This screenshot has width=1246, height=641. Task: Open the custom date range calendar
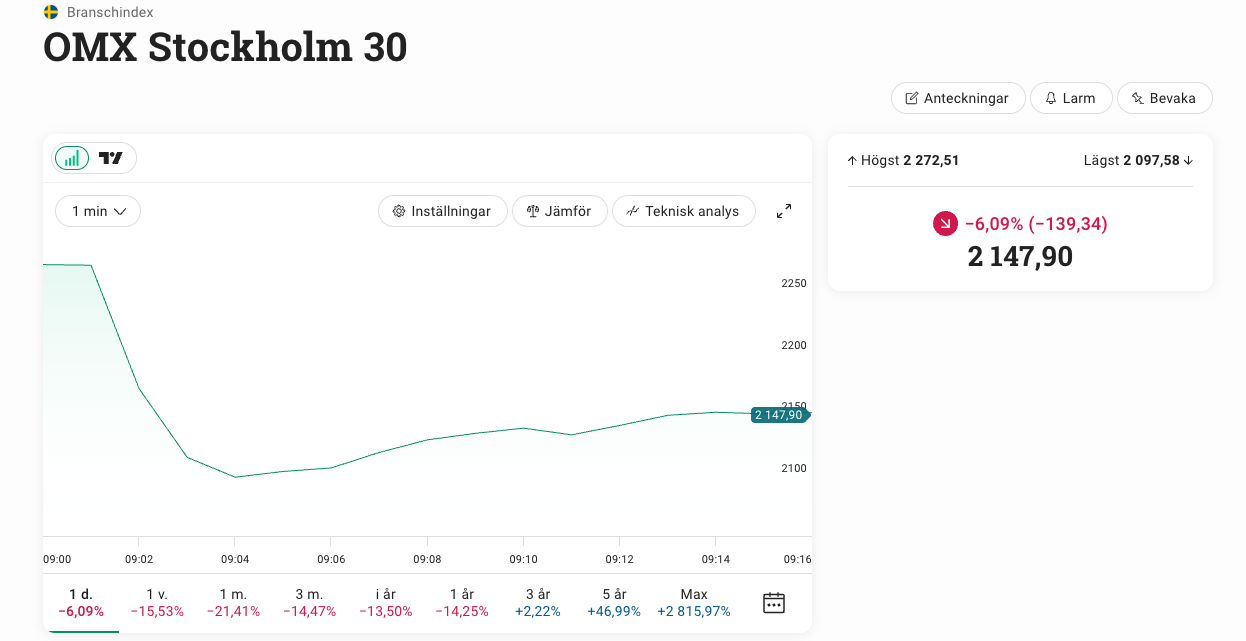point(774,603)
